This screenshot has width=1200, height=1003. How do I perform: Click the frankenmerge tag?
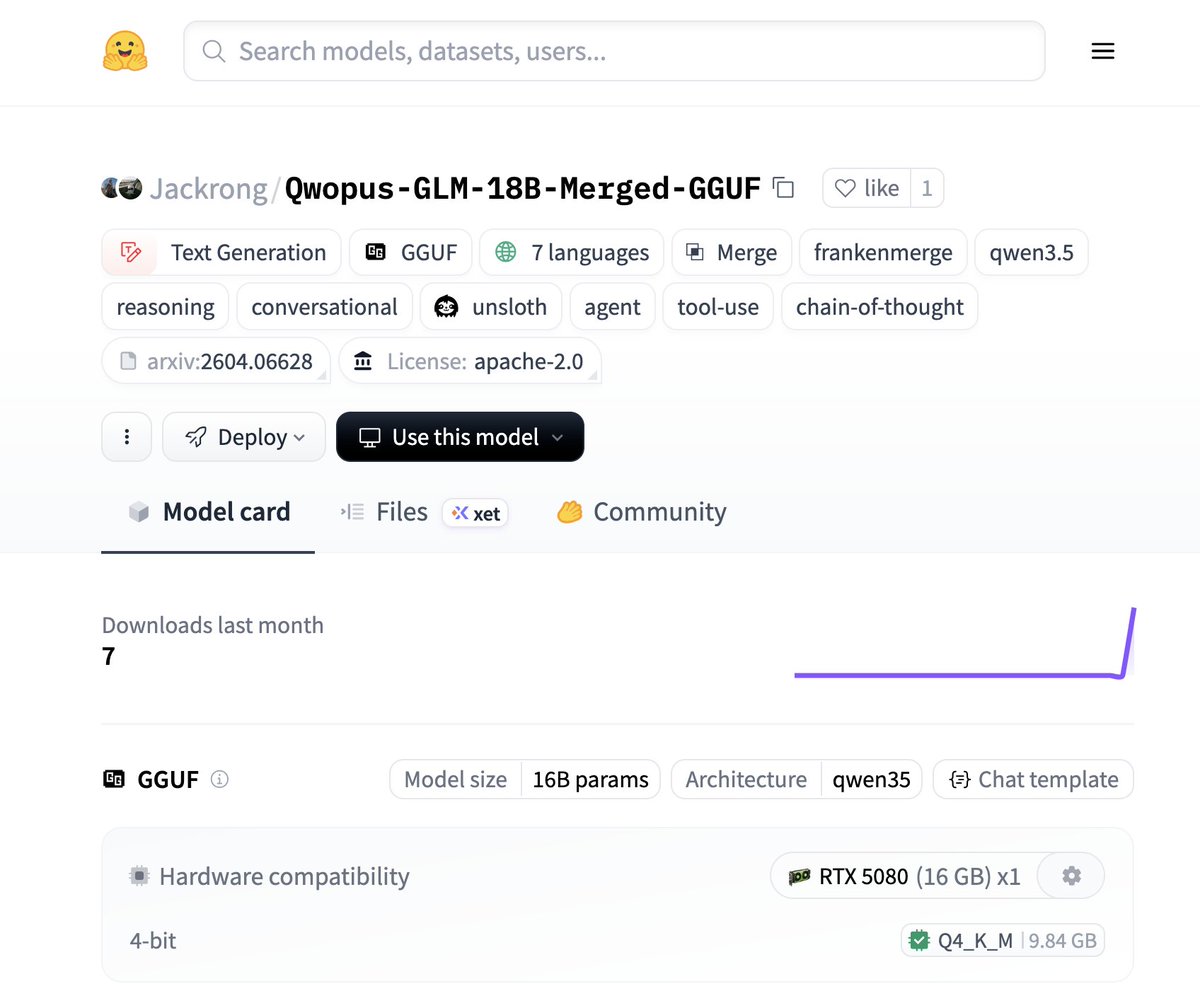pyautogui.click(x=883, y=252)
